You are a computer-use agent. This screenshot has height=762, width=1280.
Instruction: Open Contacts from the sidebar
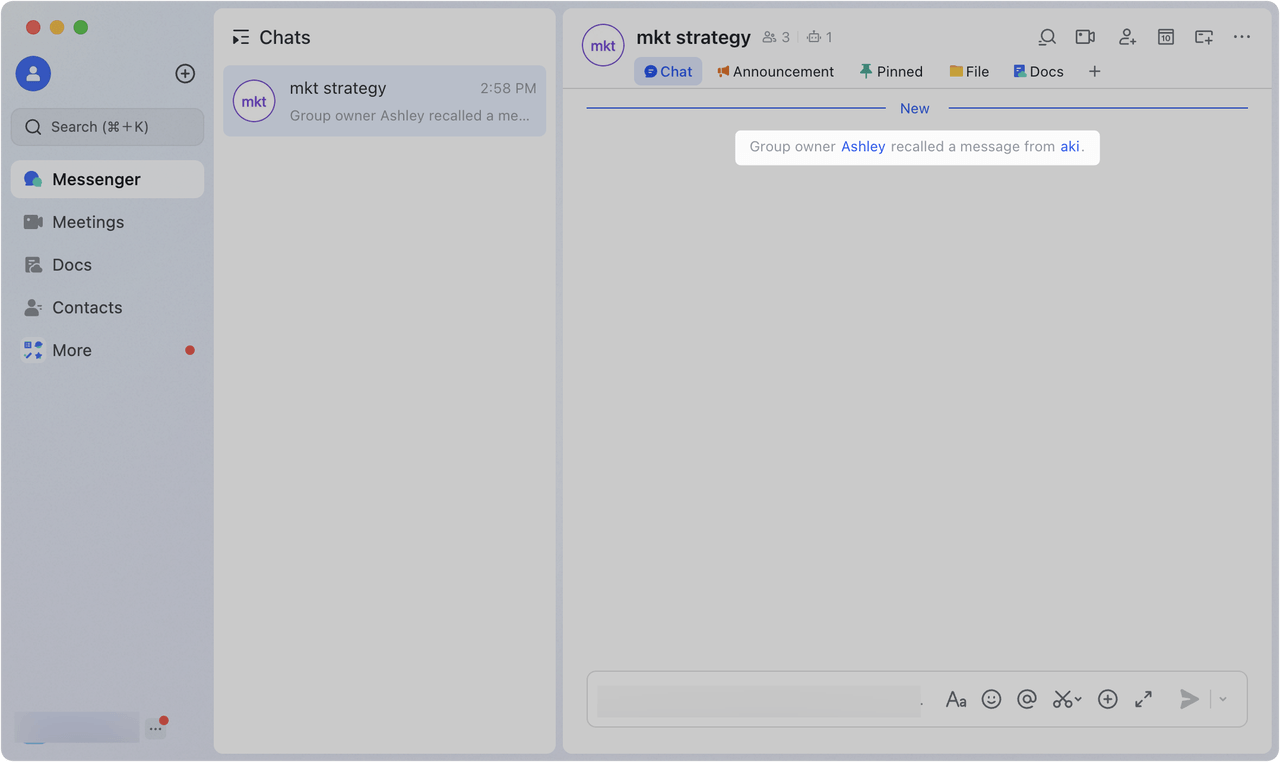tap(86, 307)
